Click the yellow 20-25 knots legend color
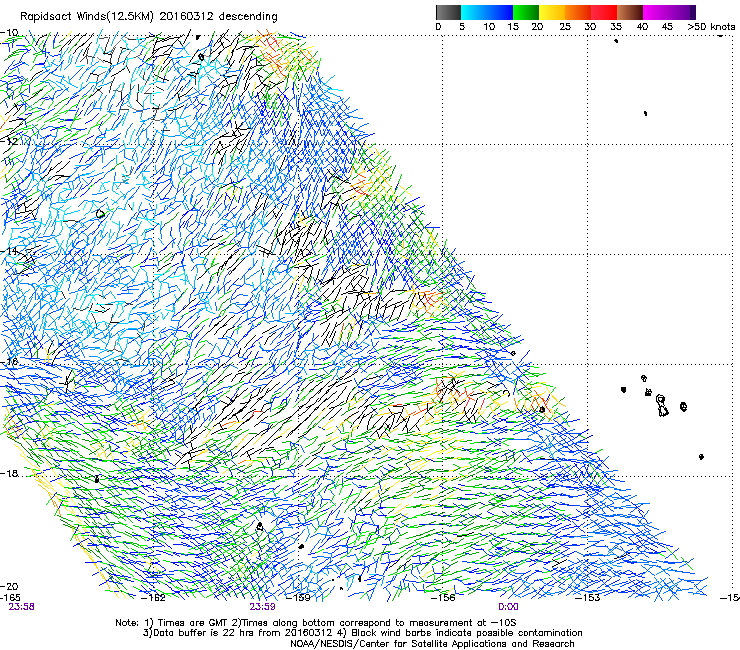Screen dimensions: 740x650 tap(552, 12)
